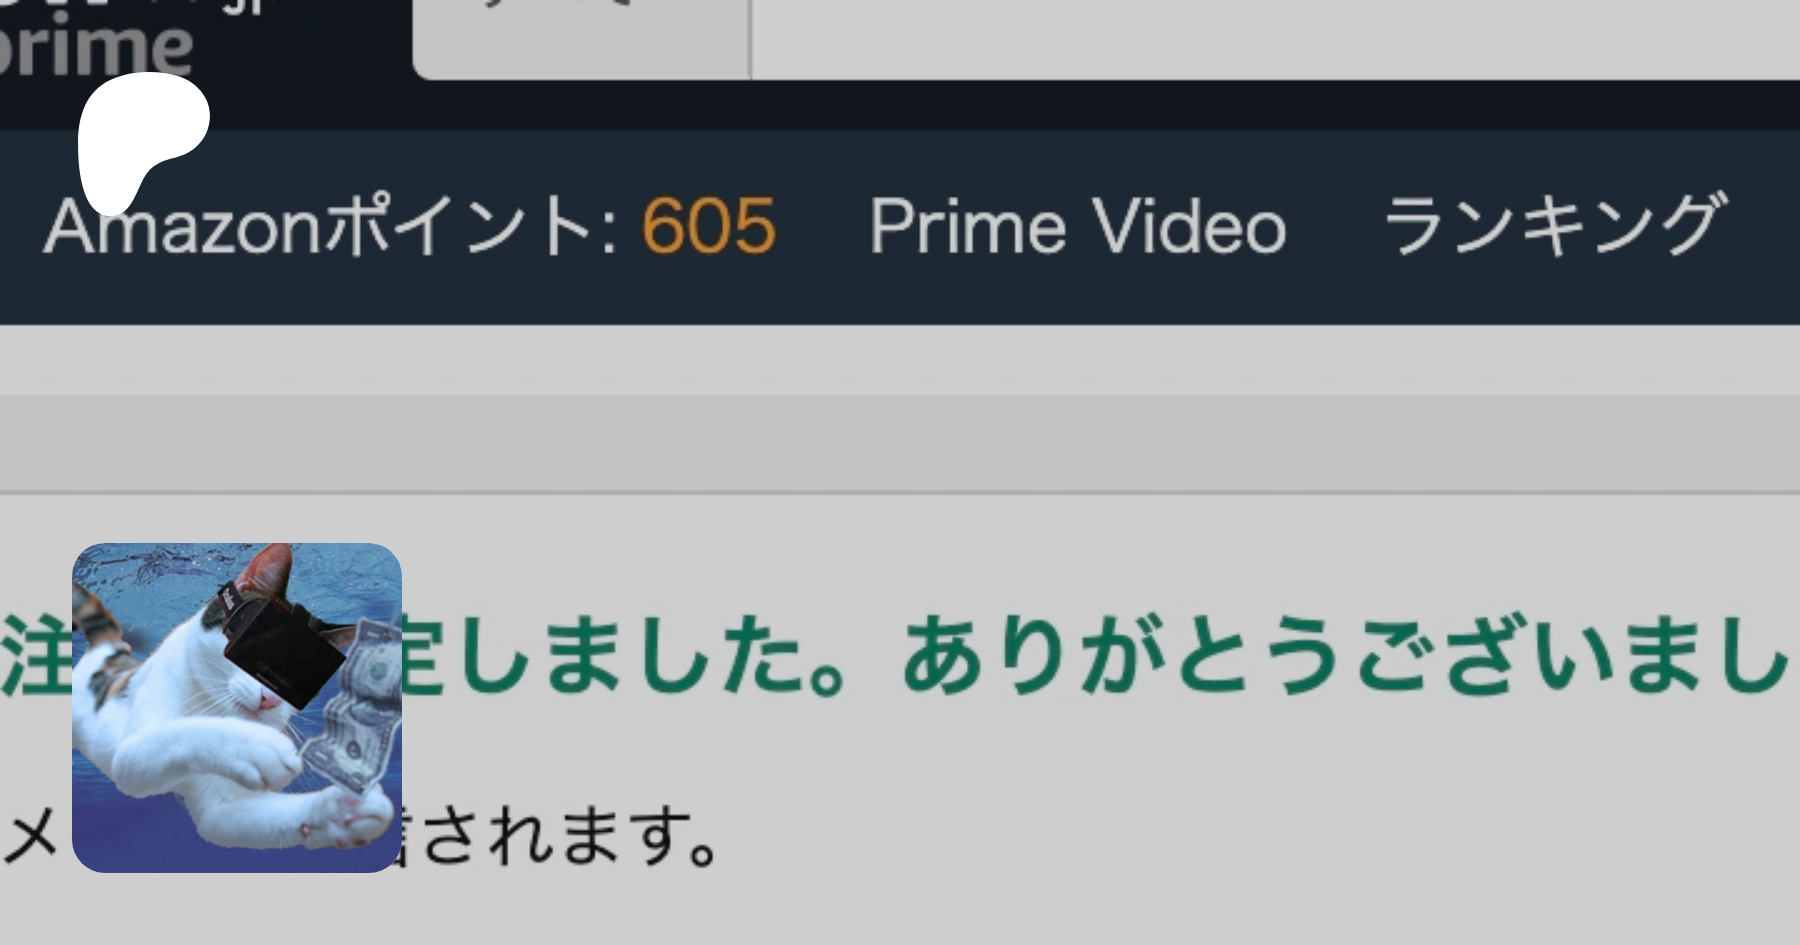Open ランキング in the navigation bar
This screenshot has height=945, width=1800.
(1555, 224)
